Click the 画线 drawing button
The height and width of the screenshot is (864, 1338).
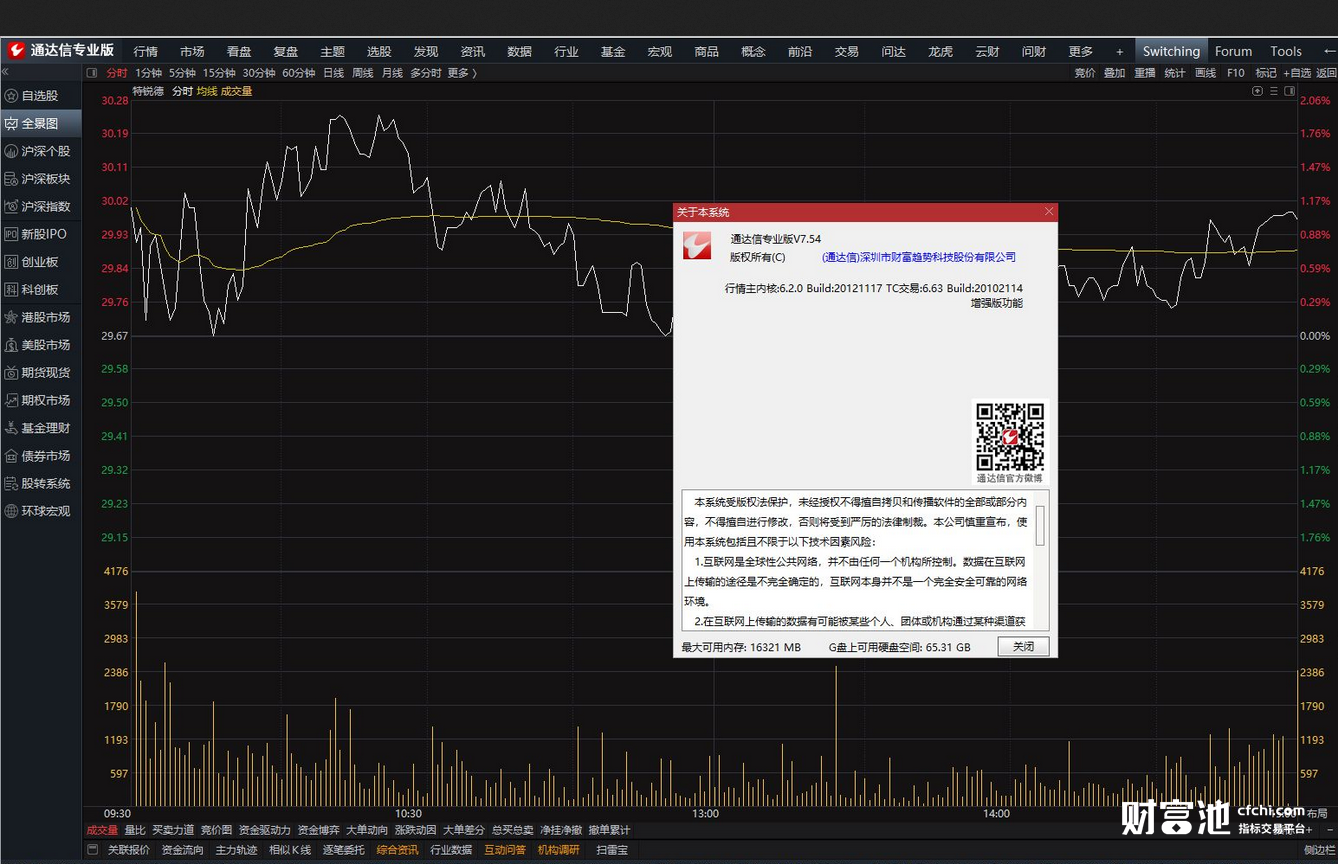[x=1205, y=73]
